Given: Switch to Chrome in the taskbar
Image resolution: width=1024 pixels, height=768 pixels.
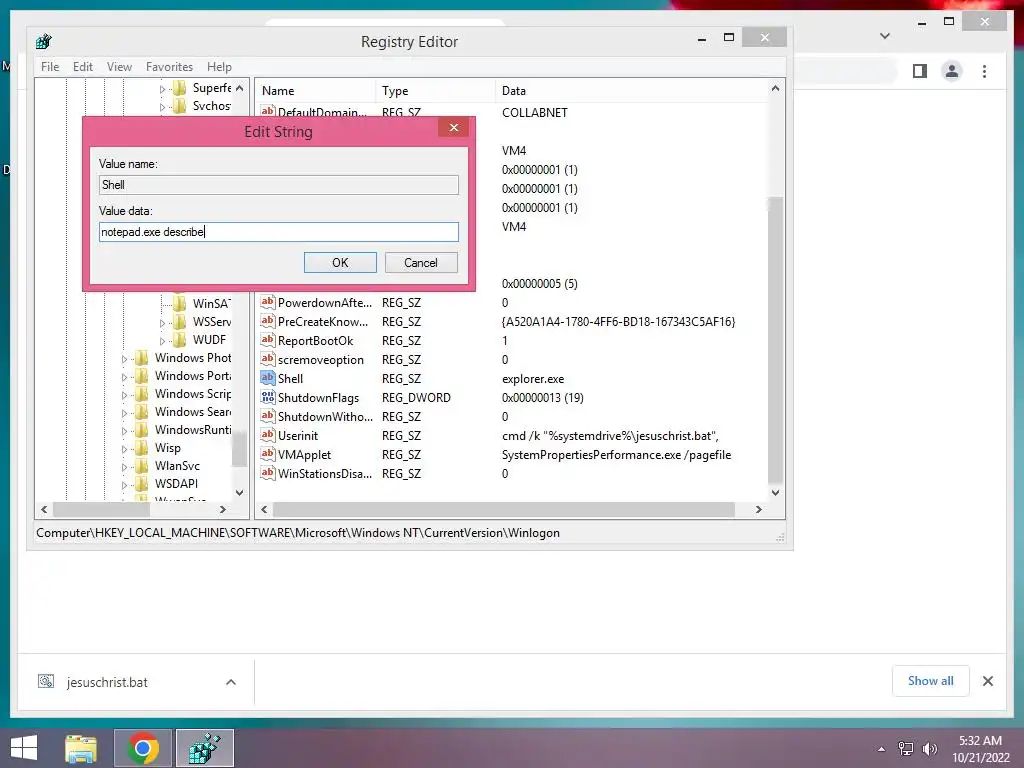Looking at the screenshot, I should (x=143, y=748).
